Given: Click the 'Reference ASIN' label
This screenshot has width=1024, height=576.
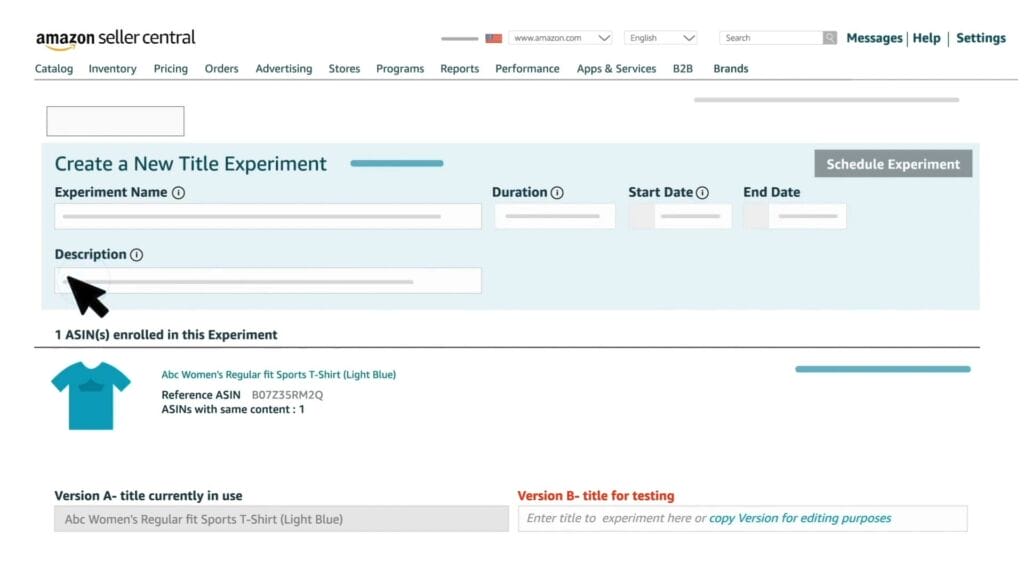Looking at the screenshot, I should click(x=200, y=395).
